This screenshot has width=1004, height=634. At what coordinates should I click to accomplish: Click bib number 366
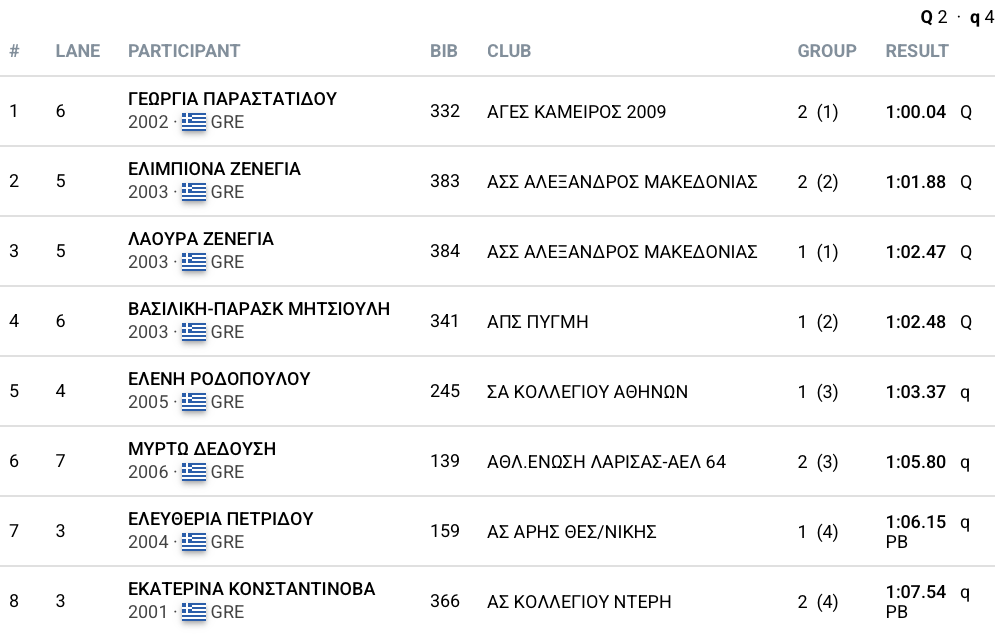pyautogui.click(x=445, y=601)
